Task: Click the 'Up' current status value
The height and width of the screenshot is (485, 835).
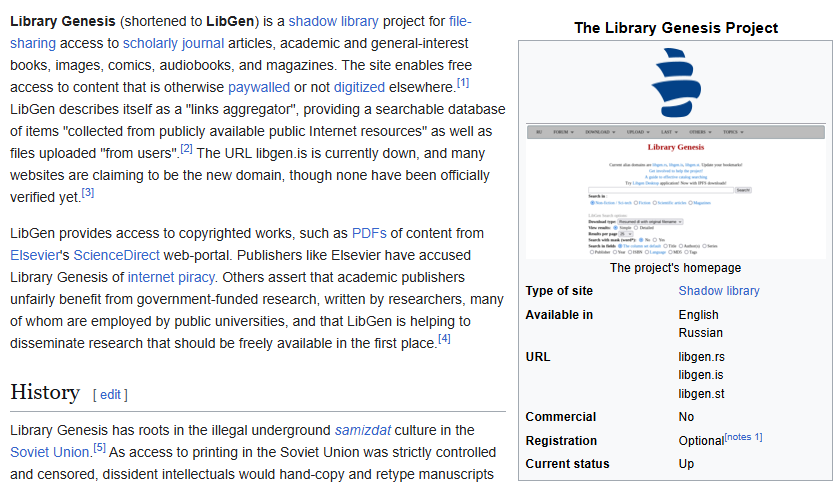Action: [686, 464]
